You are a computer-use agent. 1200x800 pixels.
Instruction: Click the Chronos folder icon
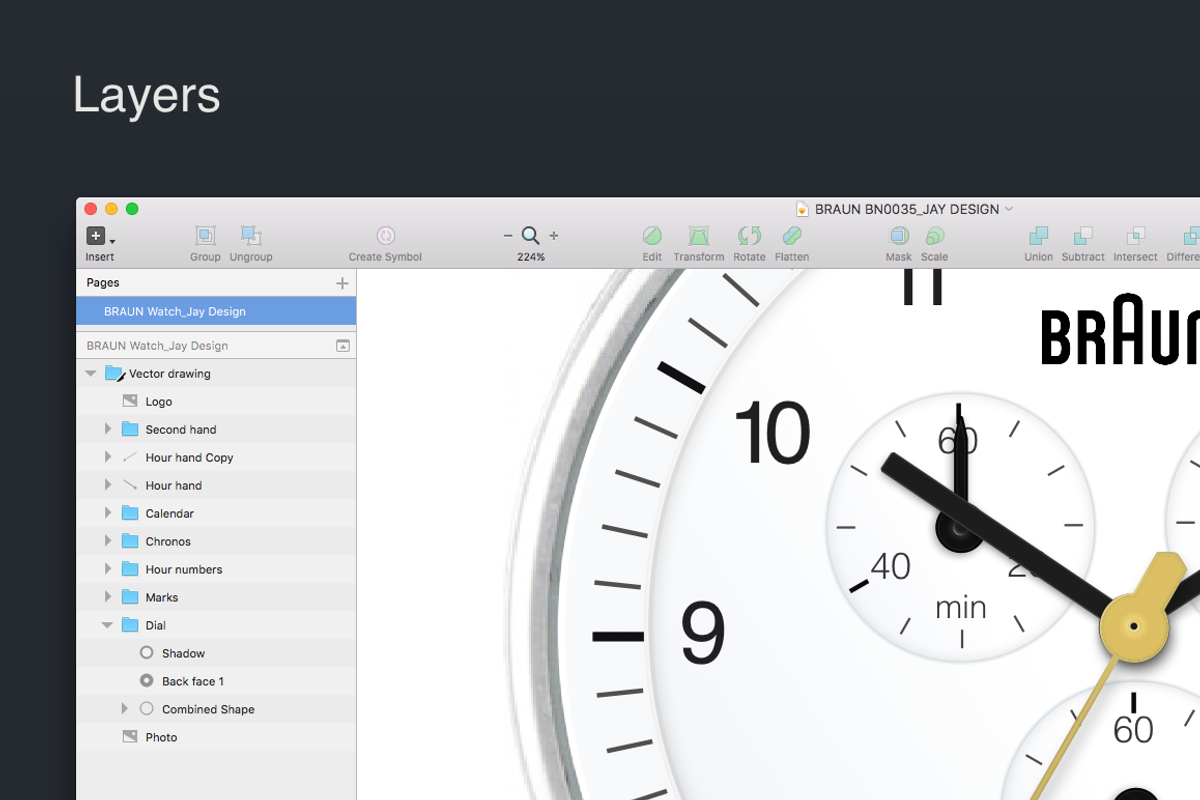tap(130, 541)
